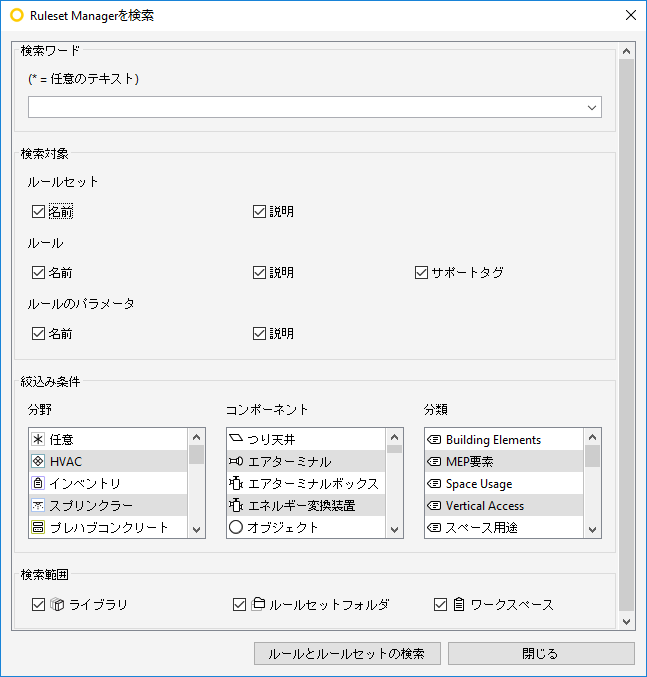Select Building Elements in 分類 list
647x677 pixels.
click(504, 440)
